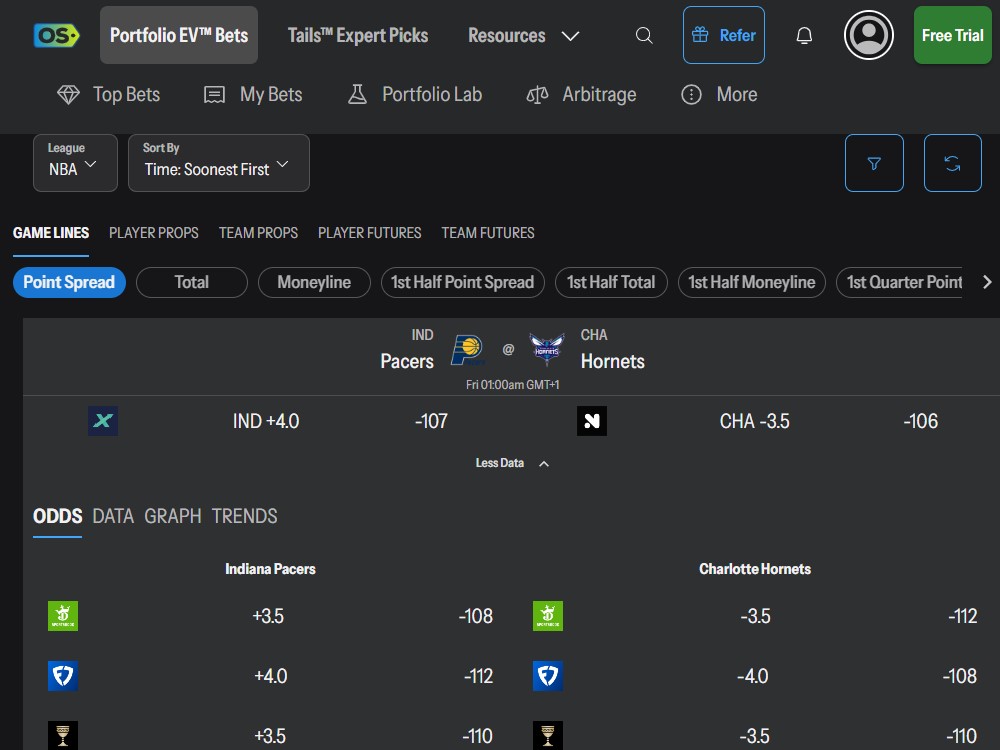The height and width of the screenshot is (750, 1000).
Task: Refresh odds with the refresh icon
Action: click(952, 163)
